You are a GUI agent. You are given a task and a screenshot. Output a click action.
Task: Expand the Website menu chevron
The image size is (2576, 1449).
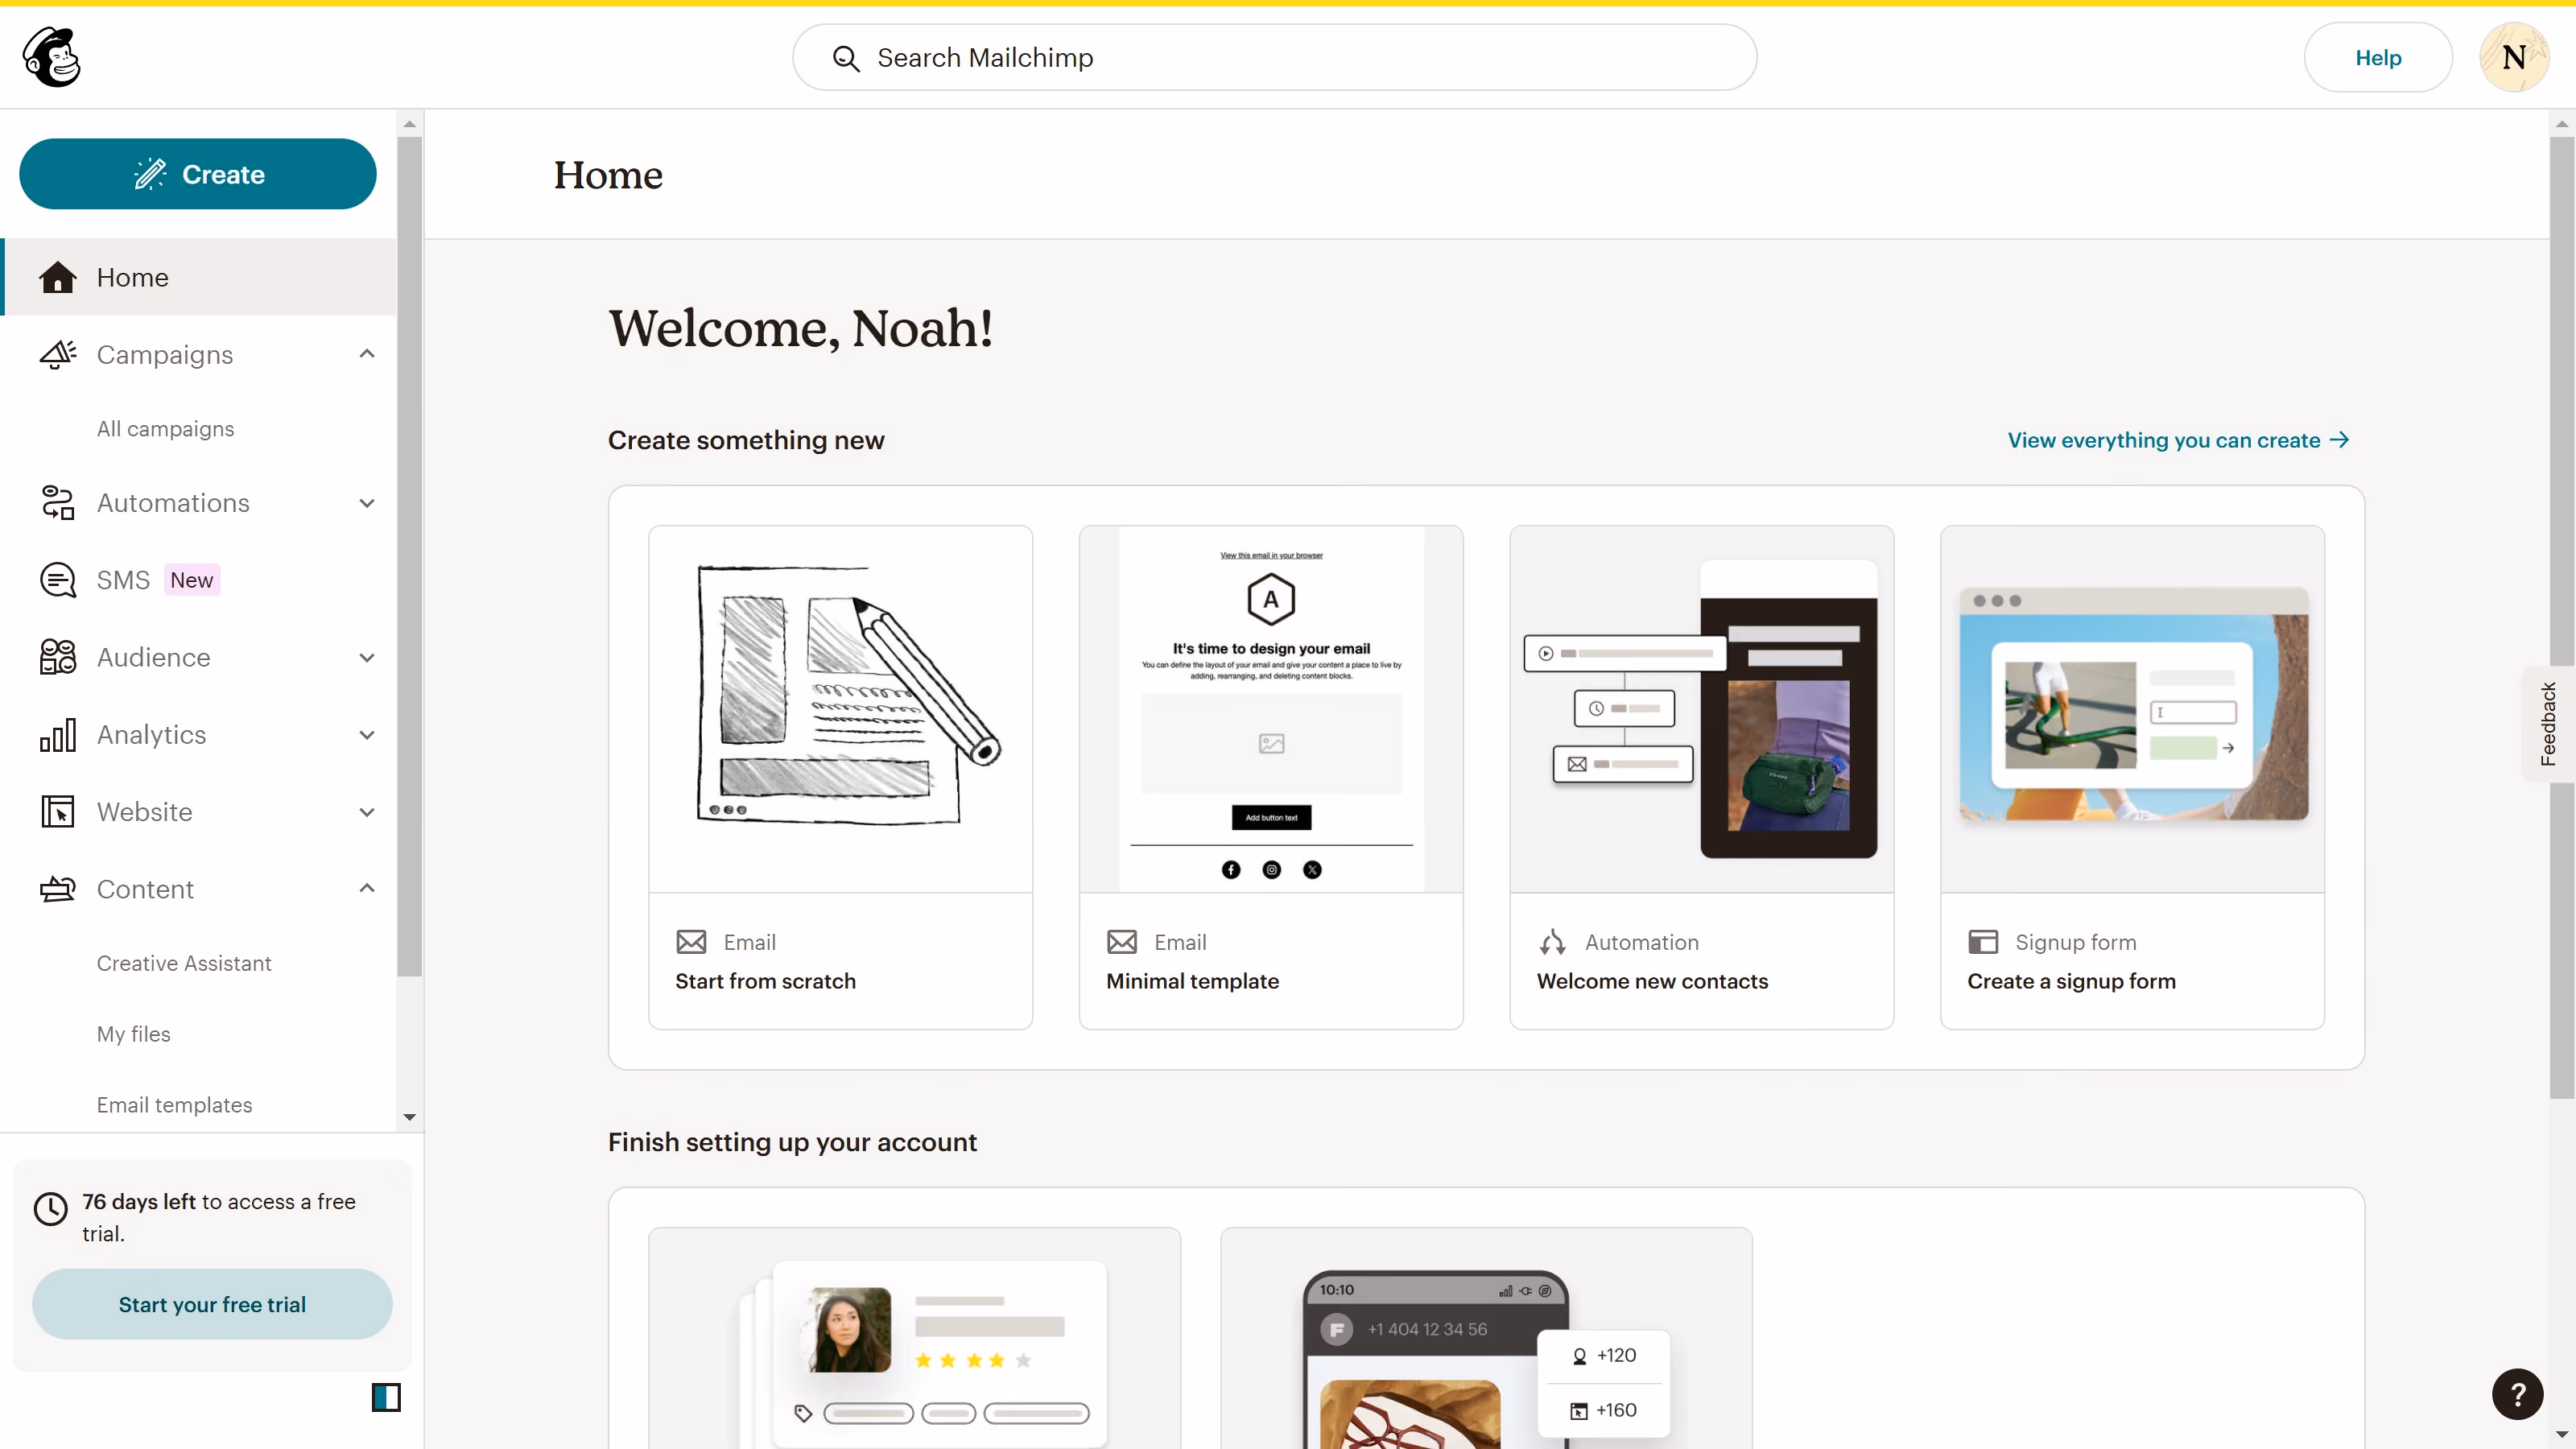coord(367,812)
